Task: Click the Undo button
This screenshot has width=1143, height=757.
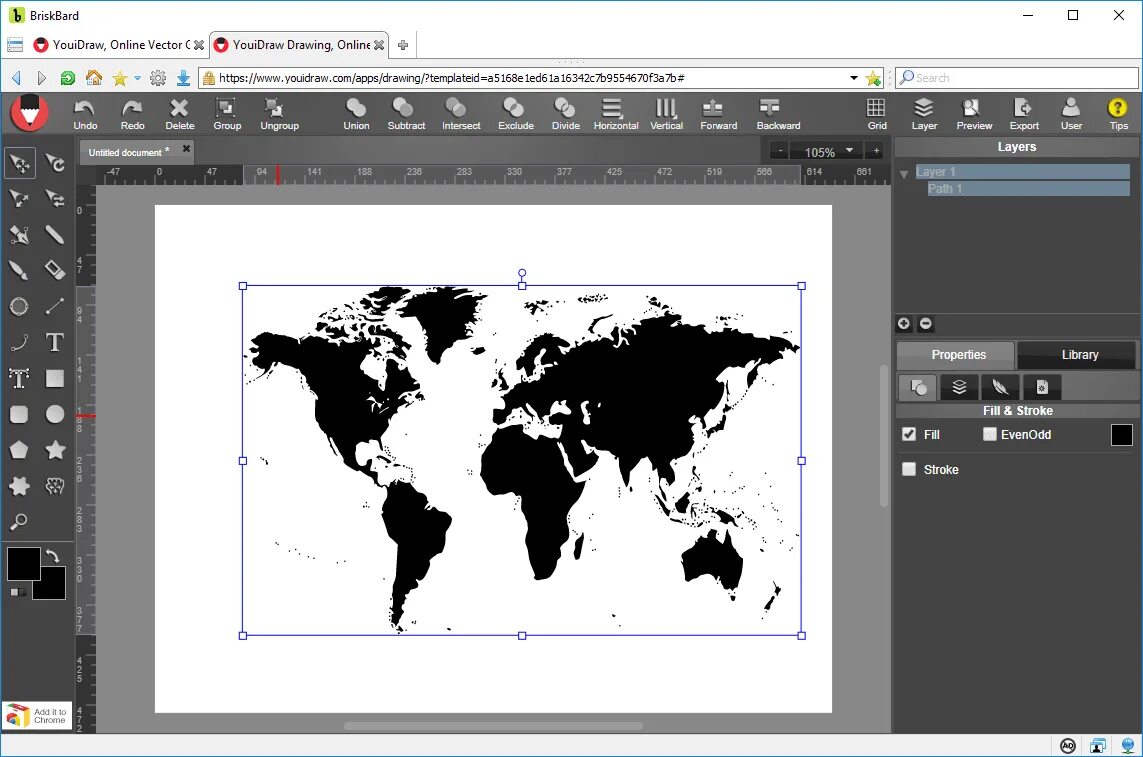Action: click(x=85, y=114)
